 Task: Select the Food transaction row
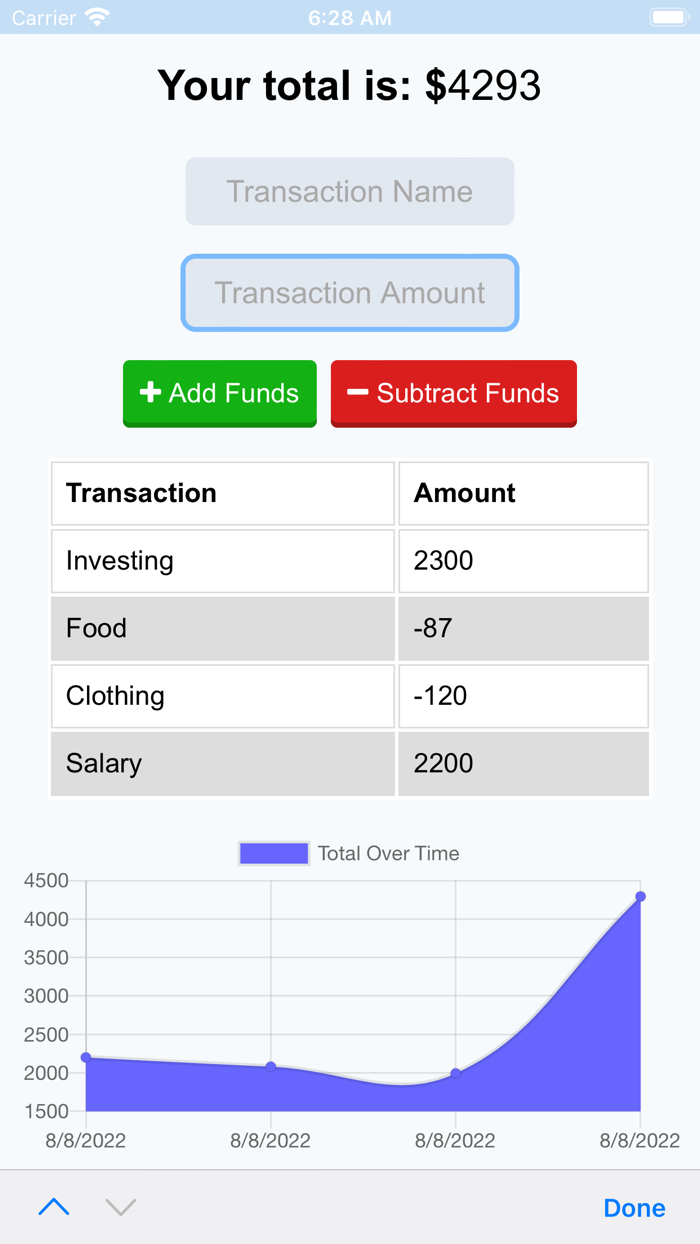(222, 628)
